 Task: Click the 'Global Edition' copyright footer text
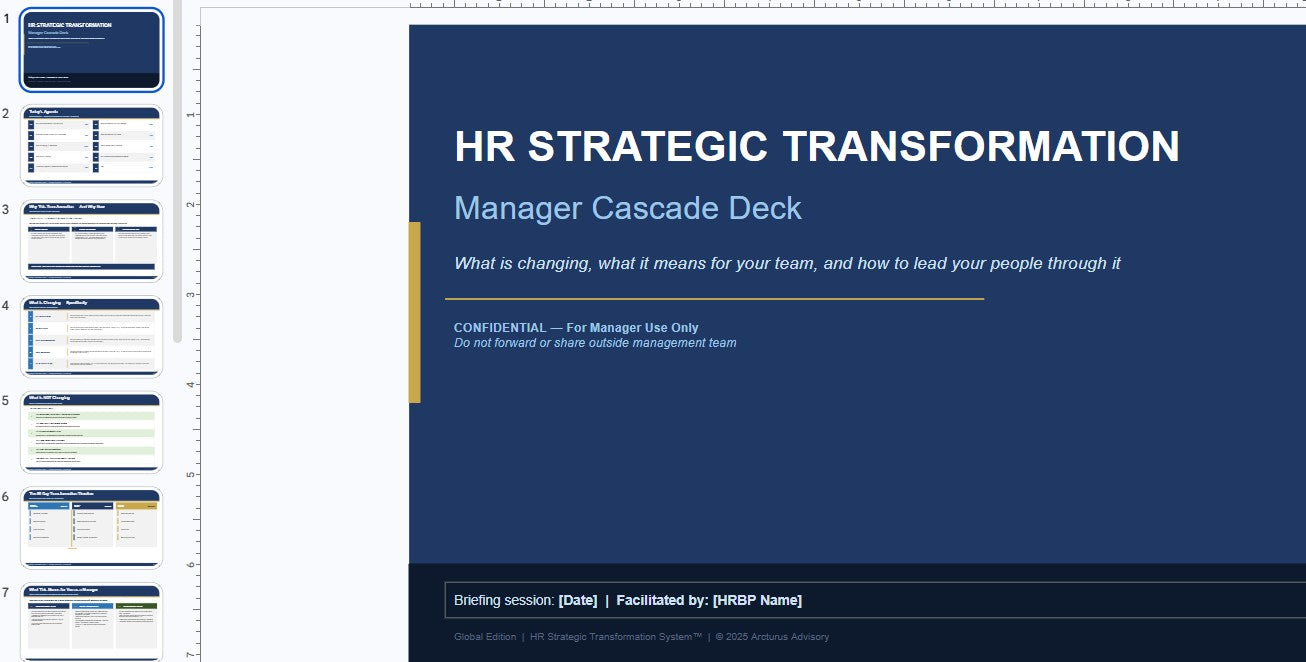[642, 636]
